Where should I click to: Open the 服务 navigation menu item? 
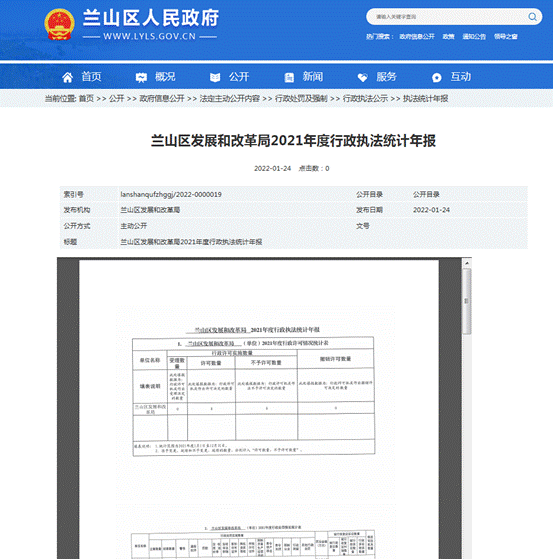[387, 77]
